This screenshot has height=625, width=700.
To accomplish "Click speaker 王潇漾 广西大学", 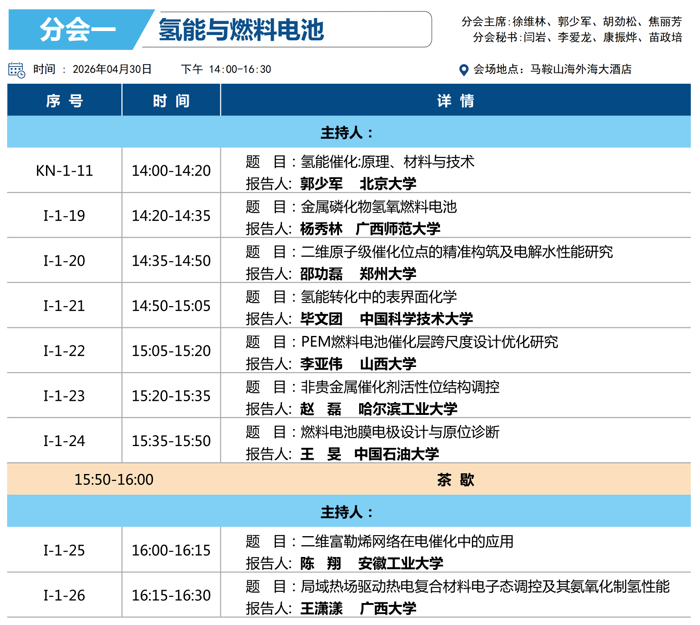I will pos(358,608).
